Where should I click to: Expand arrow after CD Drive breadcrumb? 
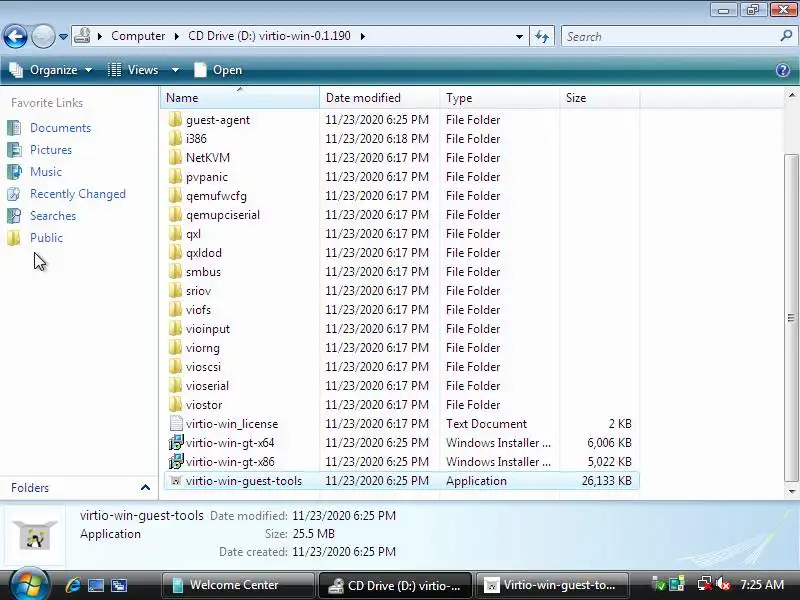[363, 37]
